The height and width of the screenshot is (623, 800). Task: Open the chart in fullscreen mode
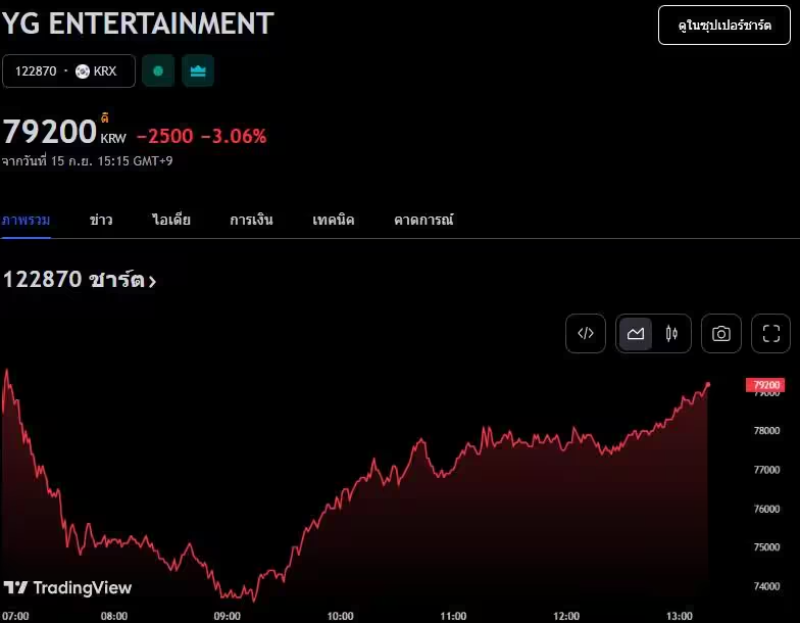pos(771,334)
